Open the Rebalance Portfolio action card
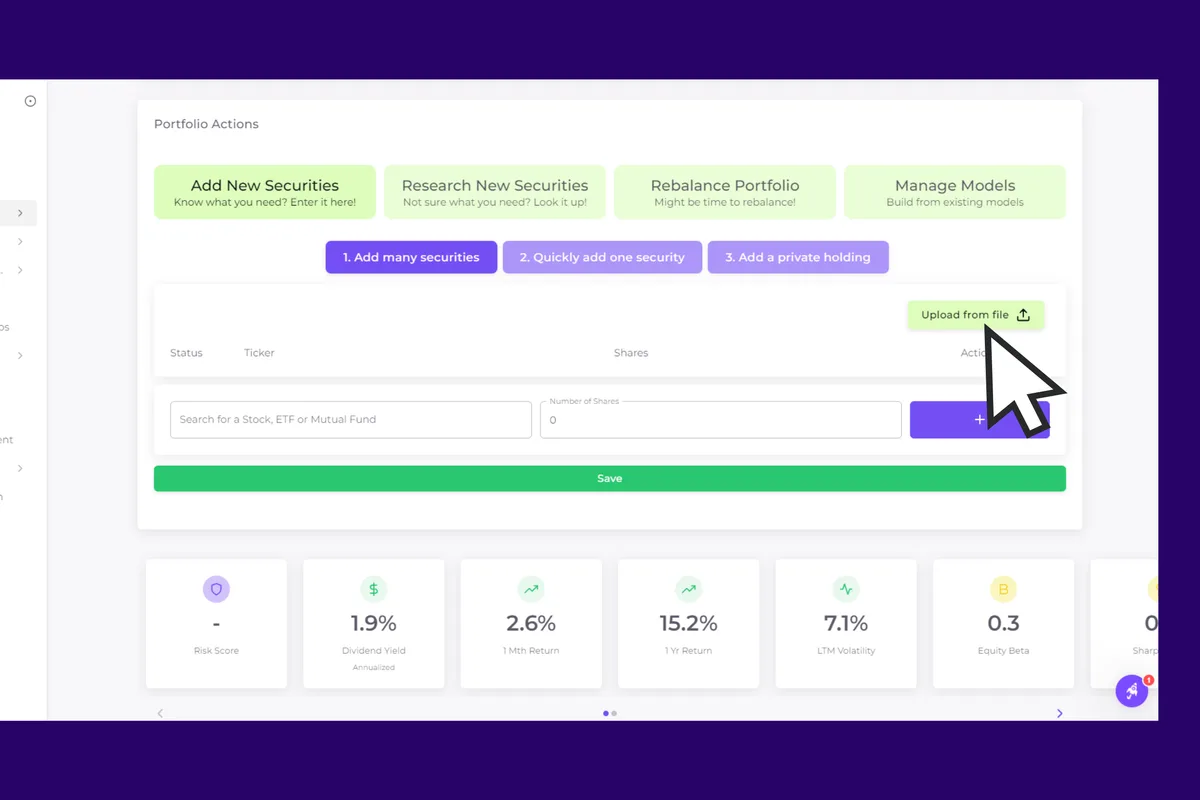This screenshot has height=800, width=1200. pos(724,191)
